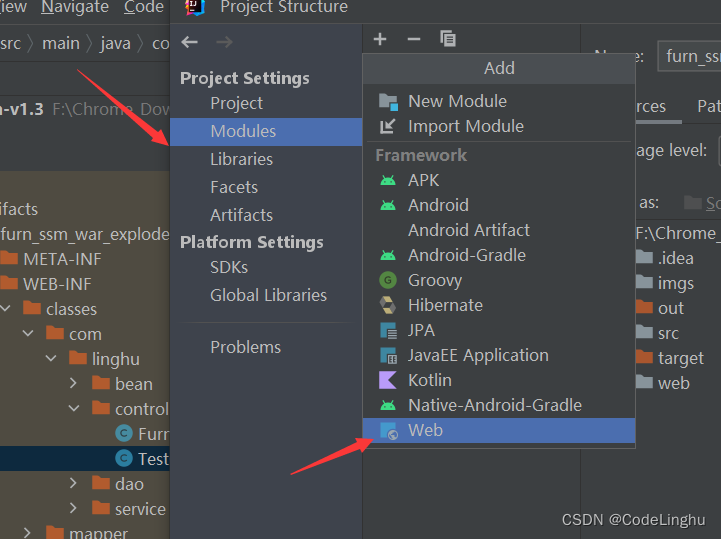
Task: Choose Import Module option
Action: [x=465, y=126]
